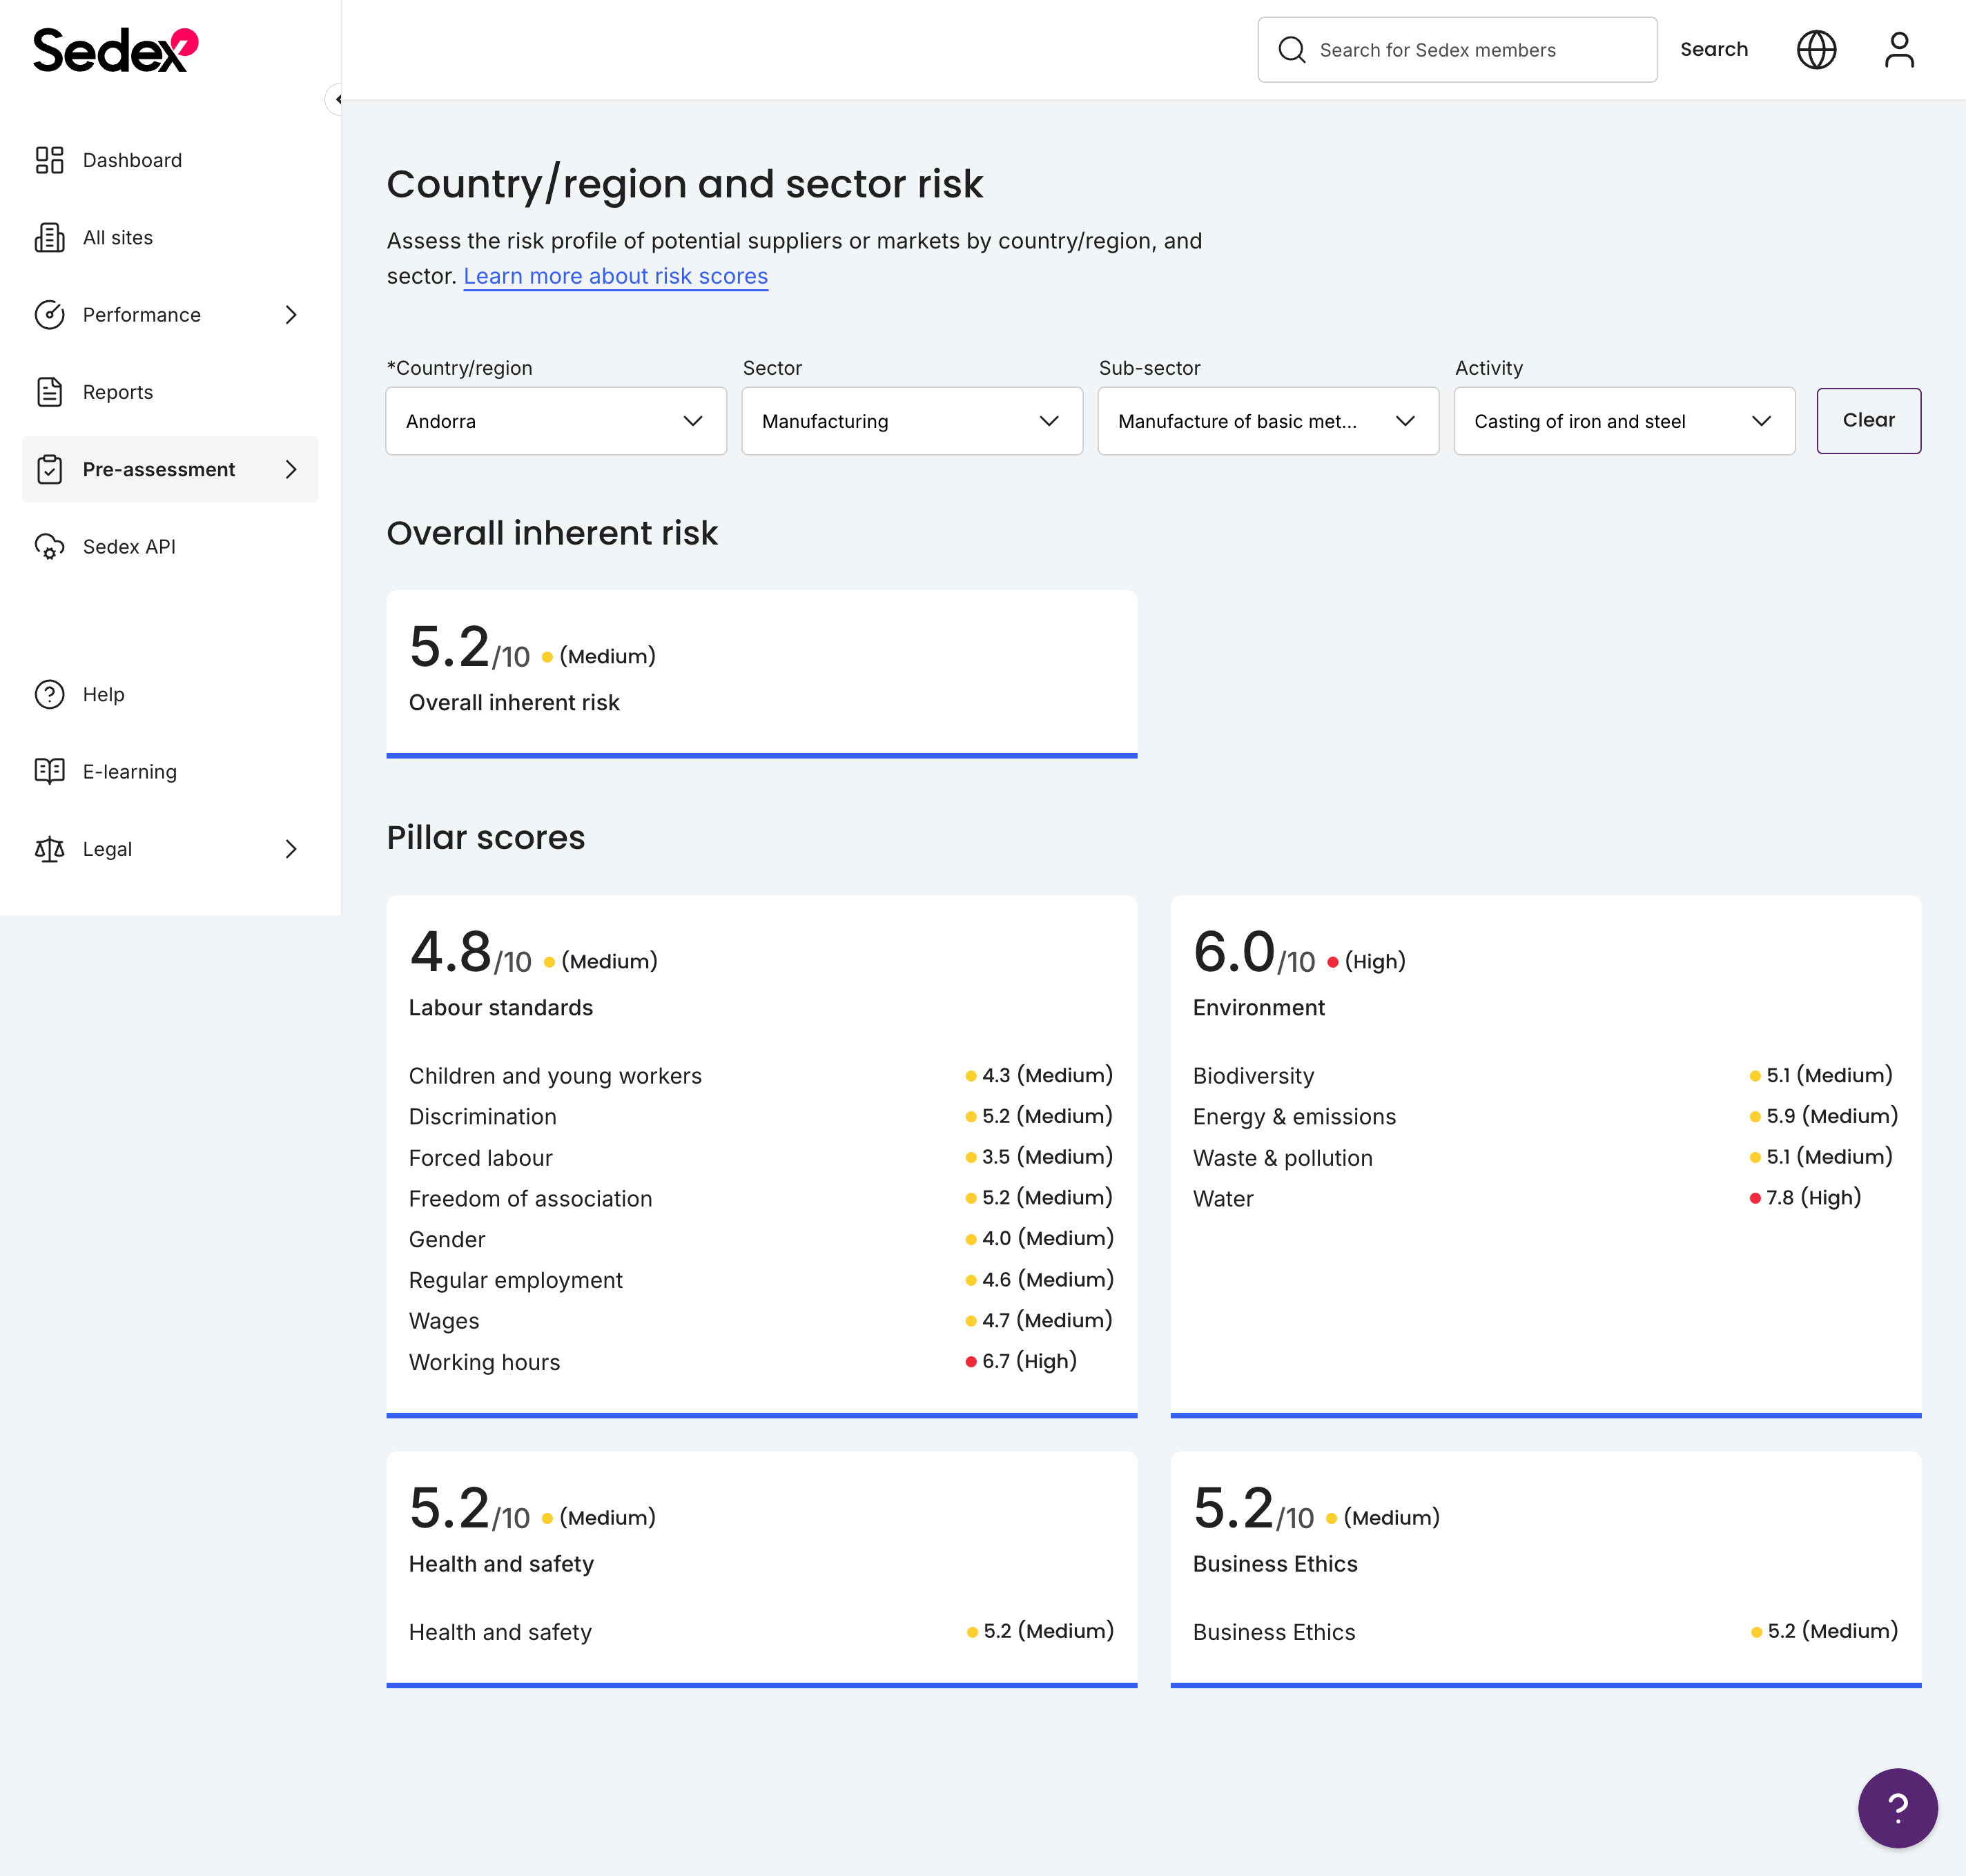Open the Country/region dropdown showing Andorra

556,421
